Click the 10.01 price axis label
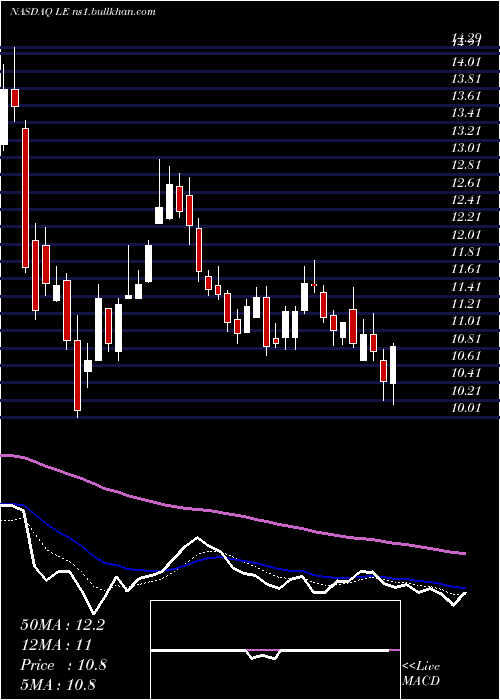This screenshot has width=500, height=700. [x=466, y=408]
